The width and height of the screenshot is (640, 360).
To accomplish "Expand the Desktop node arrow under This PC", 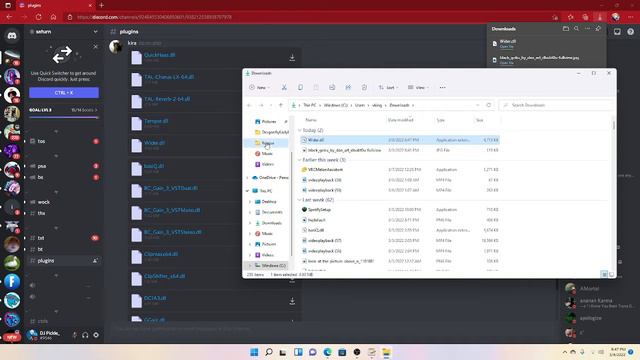I will 250,202.
